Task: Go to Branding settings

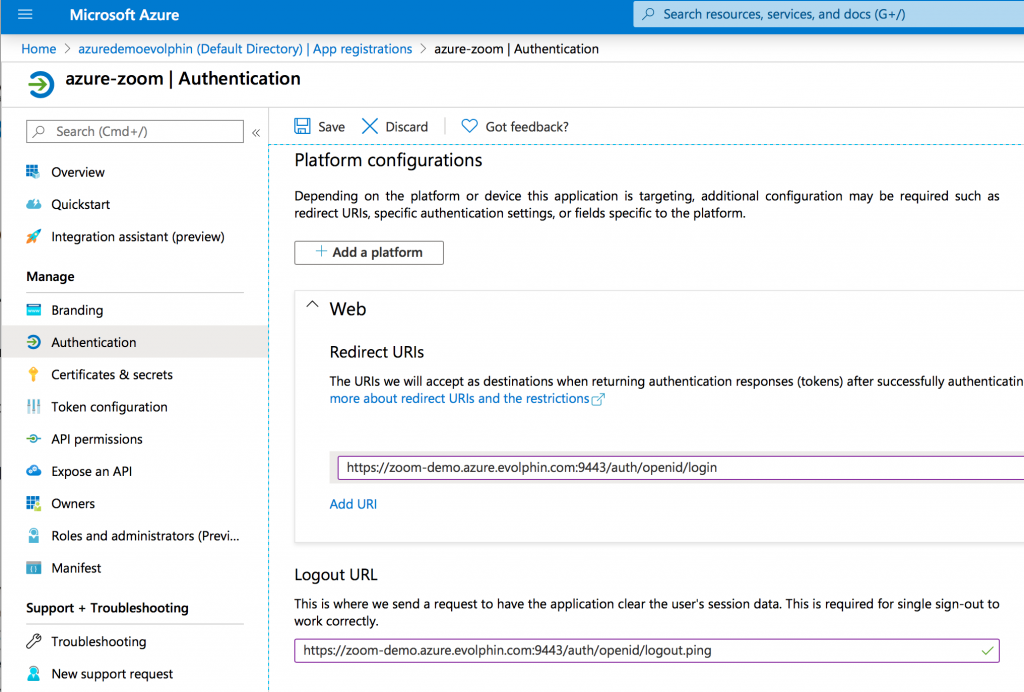Action: point(77,310)
